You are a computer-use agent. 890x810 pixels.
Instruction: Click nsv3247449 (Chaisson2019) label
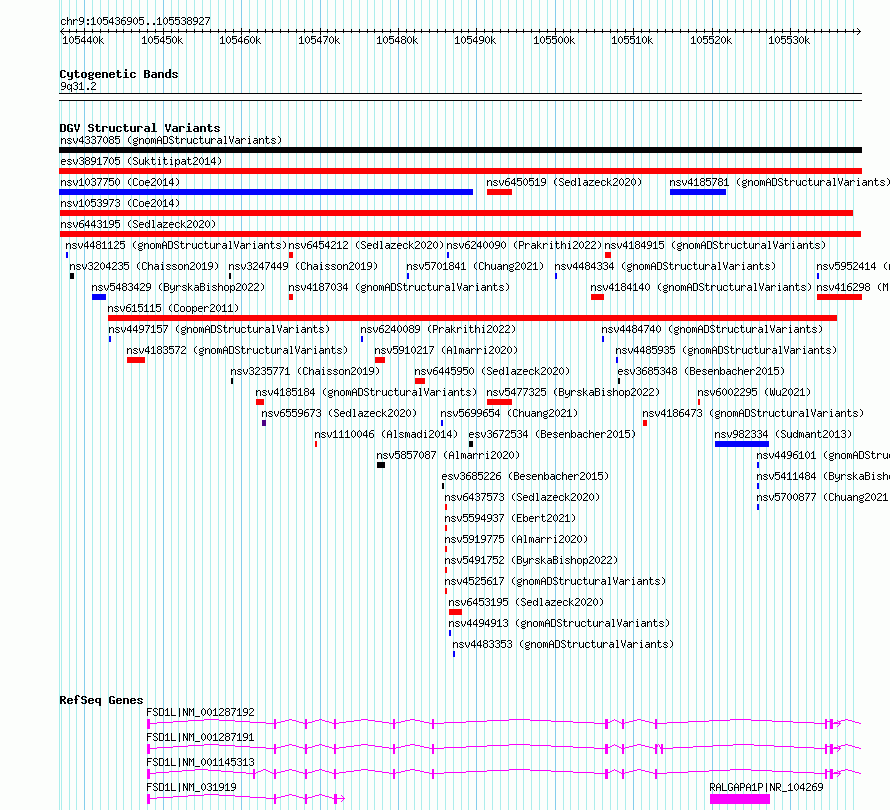coord(303,266)
